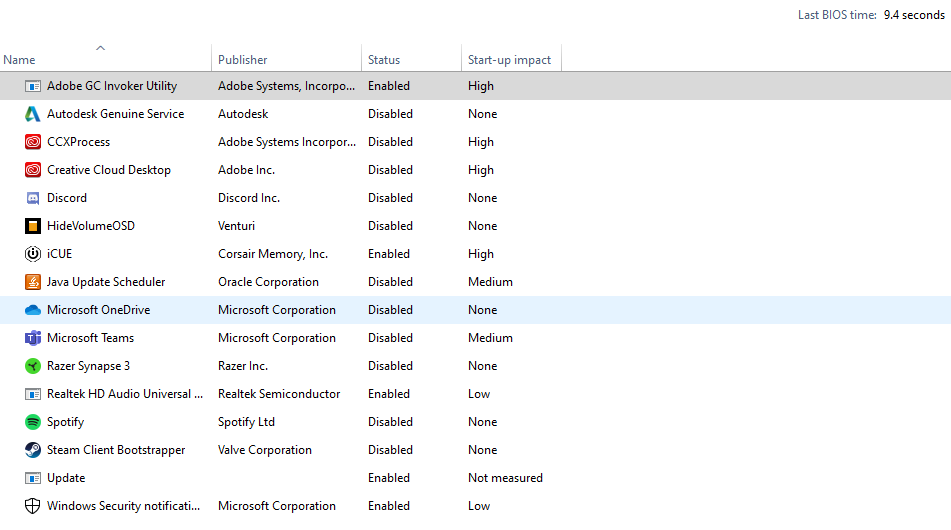The height and width of the screenshot is (530, 951).
Task: Click the Valve Corporation publisher cell
Action: click(x=265, y=450)
